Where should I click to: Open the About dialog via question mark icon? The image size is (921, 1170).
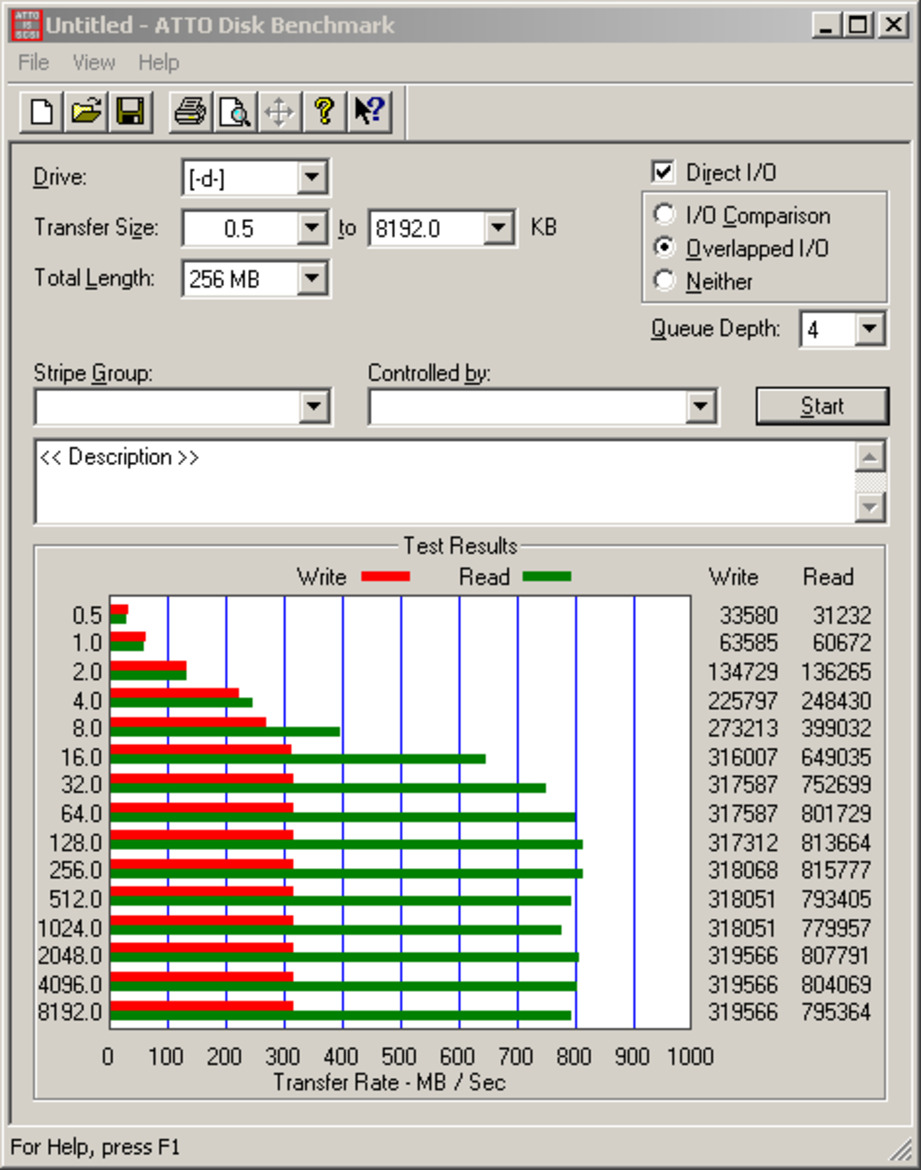tap(322, 112)
